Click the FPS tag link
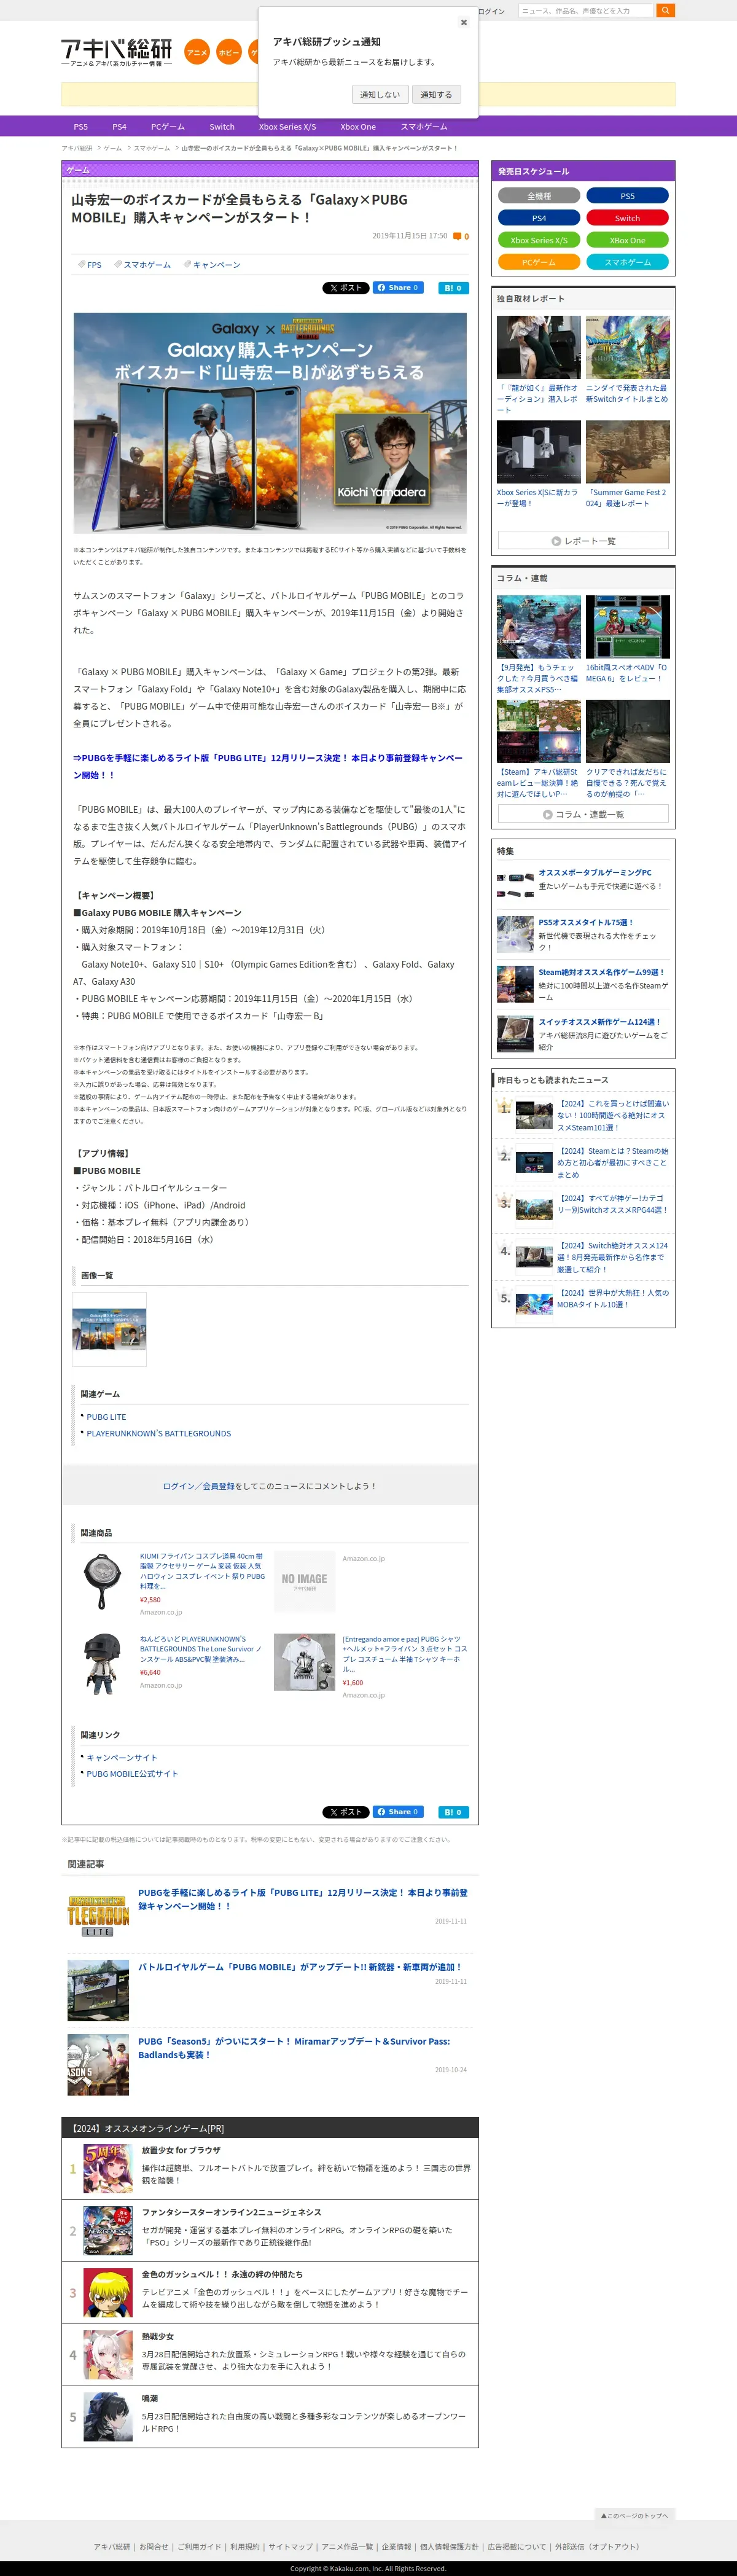This screenshot has height=2576, width=737. point(94,265)
